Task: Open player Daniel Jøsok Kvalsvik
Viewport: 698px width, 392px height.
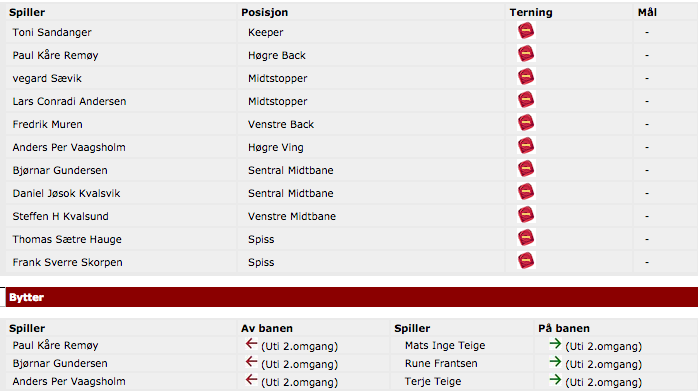Action: coord(66,194)
